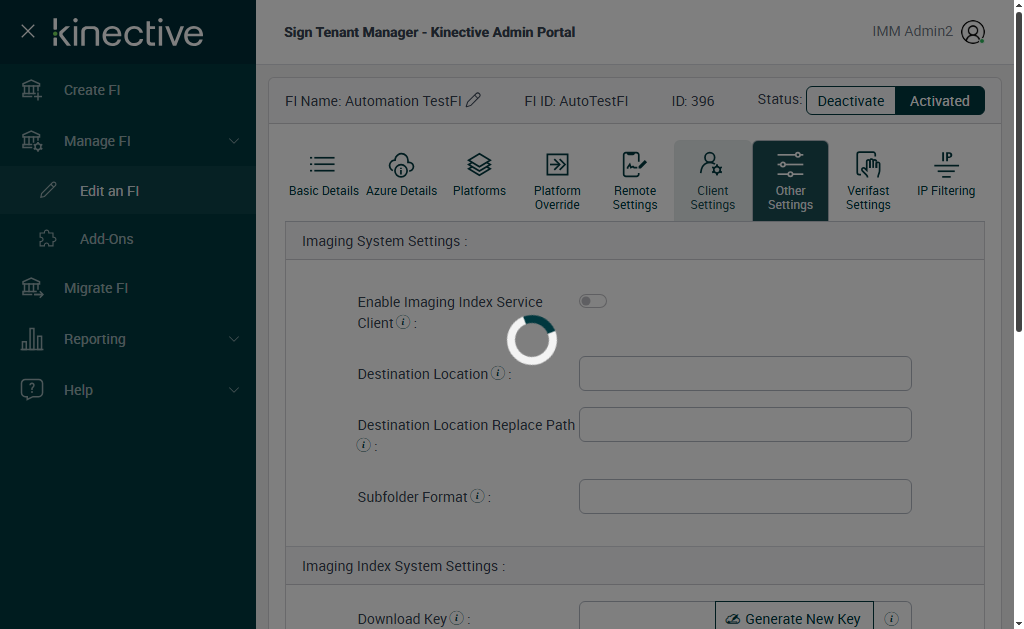The width and height of the screenshot is (1024, 629).
Task: Click info icon next to Subfolder Format
Action: pos(477,496)
